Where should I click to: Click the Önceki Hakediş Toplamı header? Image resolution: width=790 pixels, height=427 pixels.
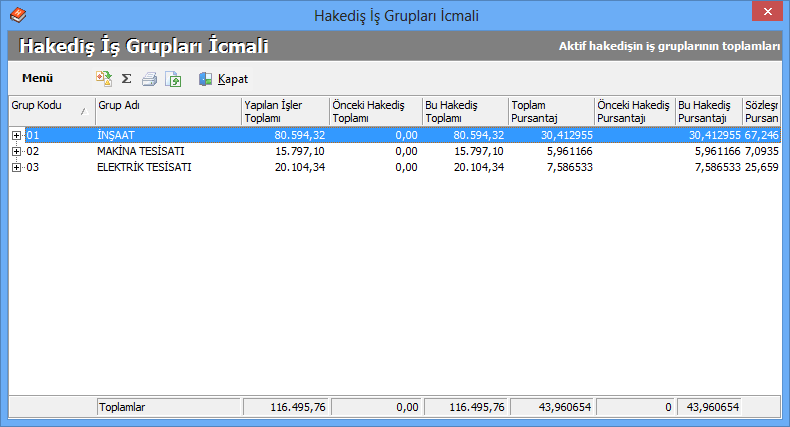click(375, 110)
